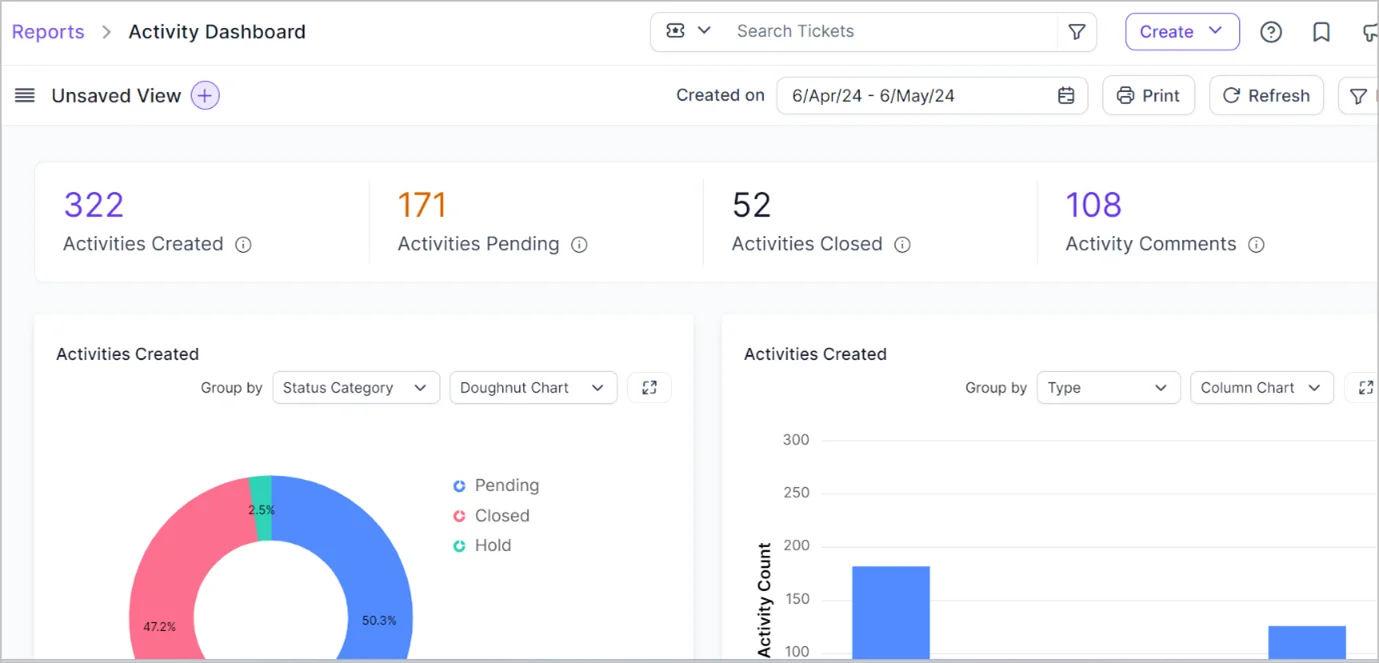Toggle the Pending series in the legend

[496, 485]
